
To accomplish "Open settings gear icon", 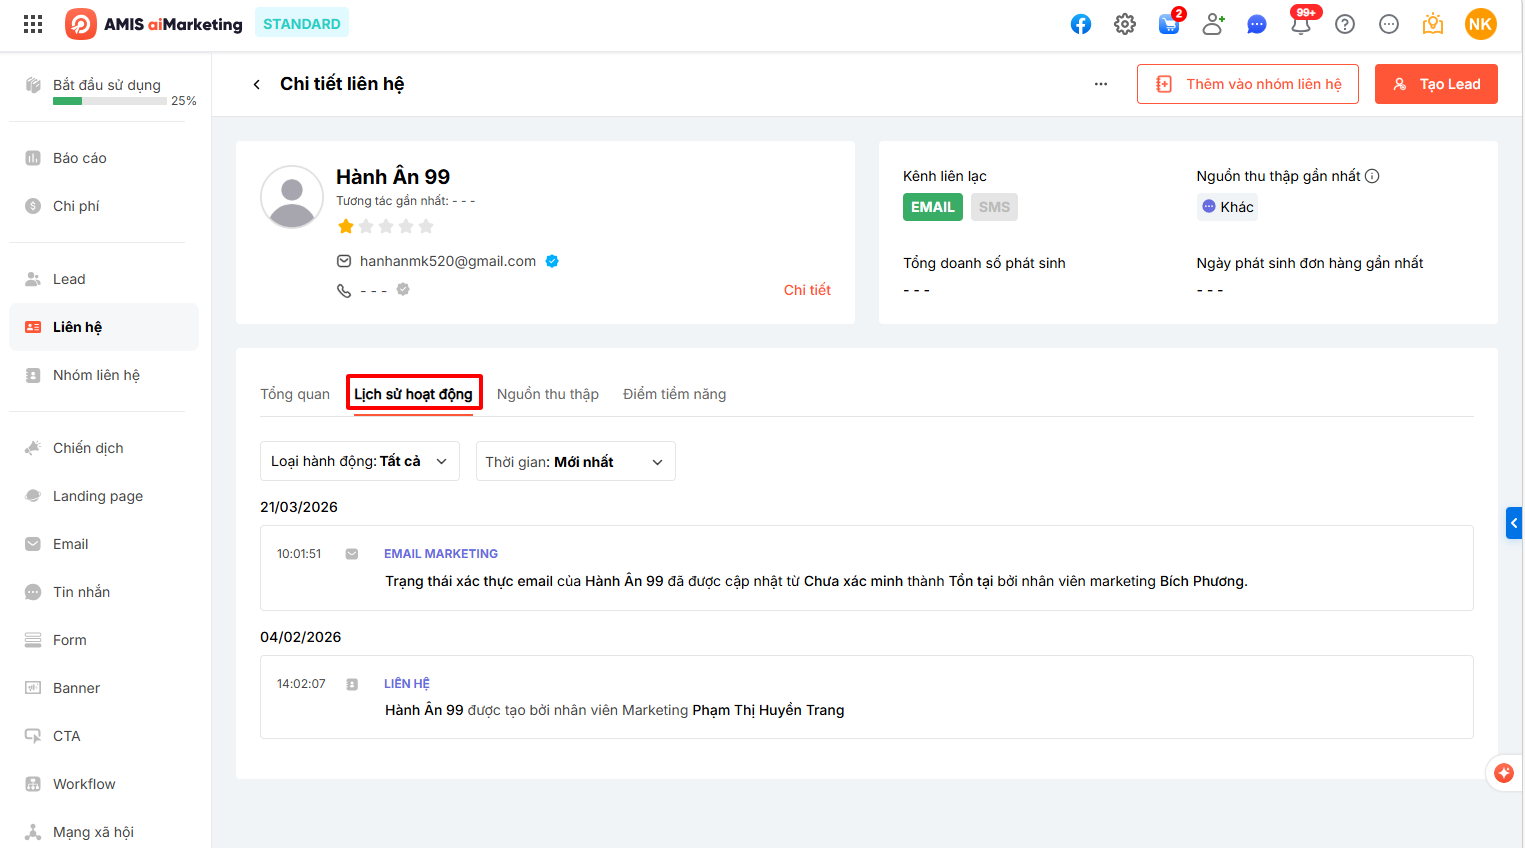I will coord(1125,24).
